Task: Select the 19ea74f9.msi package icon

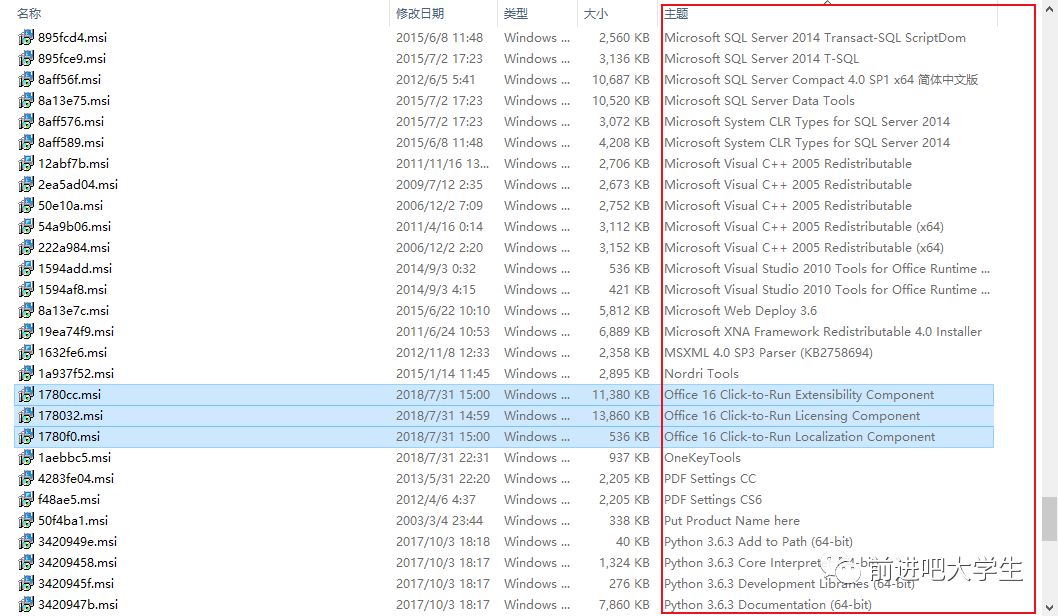Action: [26, 331]
